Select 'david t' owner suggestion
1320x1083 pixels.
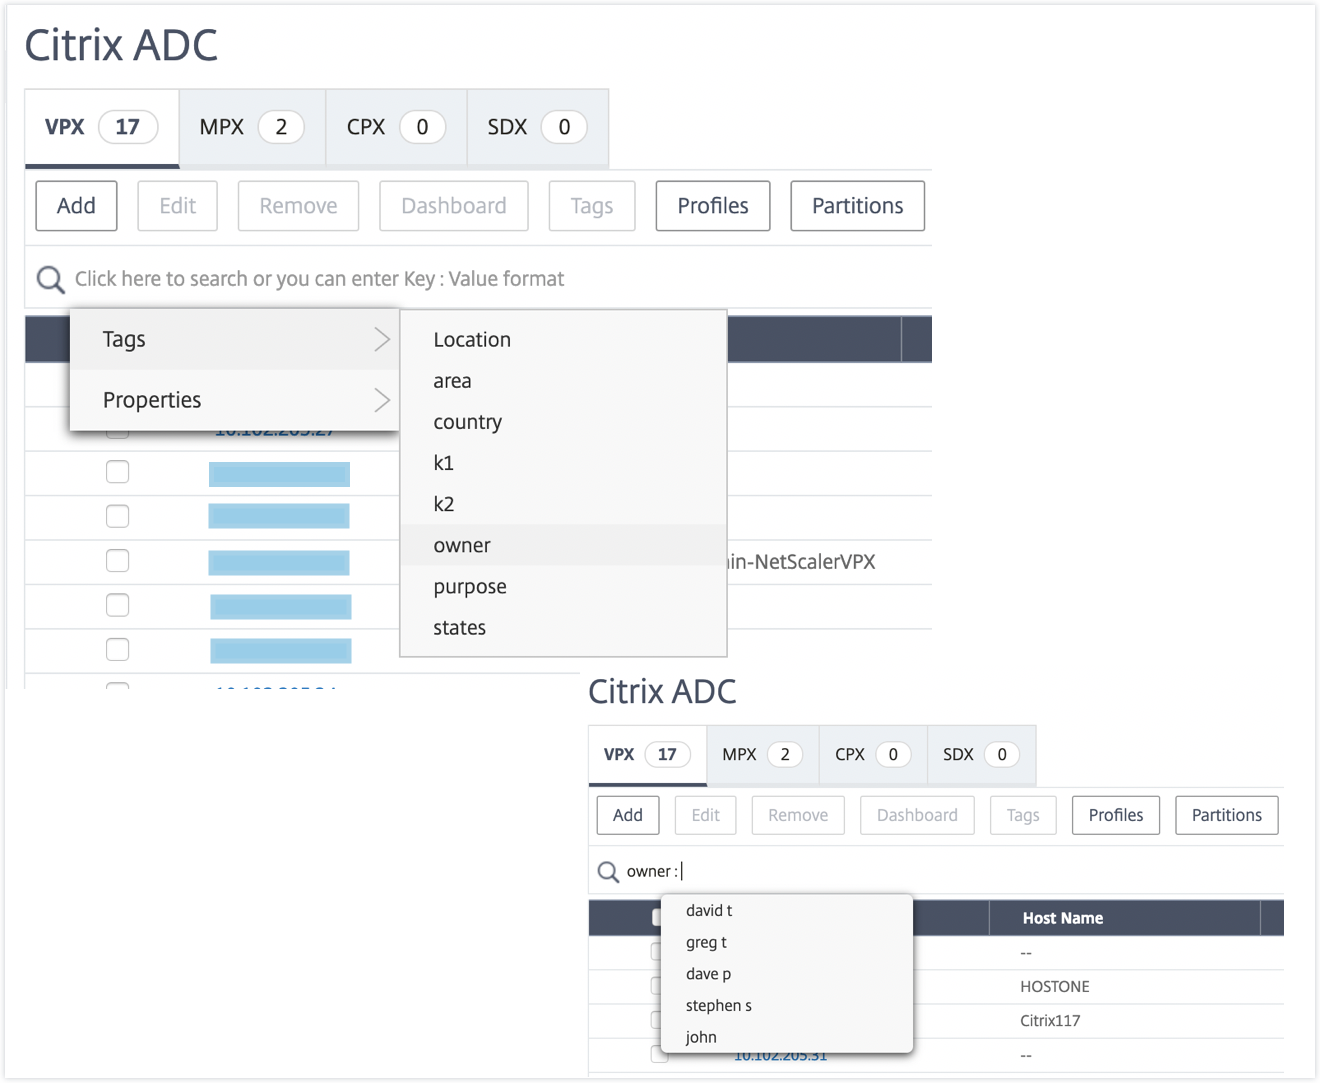(787, 911)
